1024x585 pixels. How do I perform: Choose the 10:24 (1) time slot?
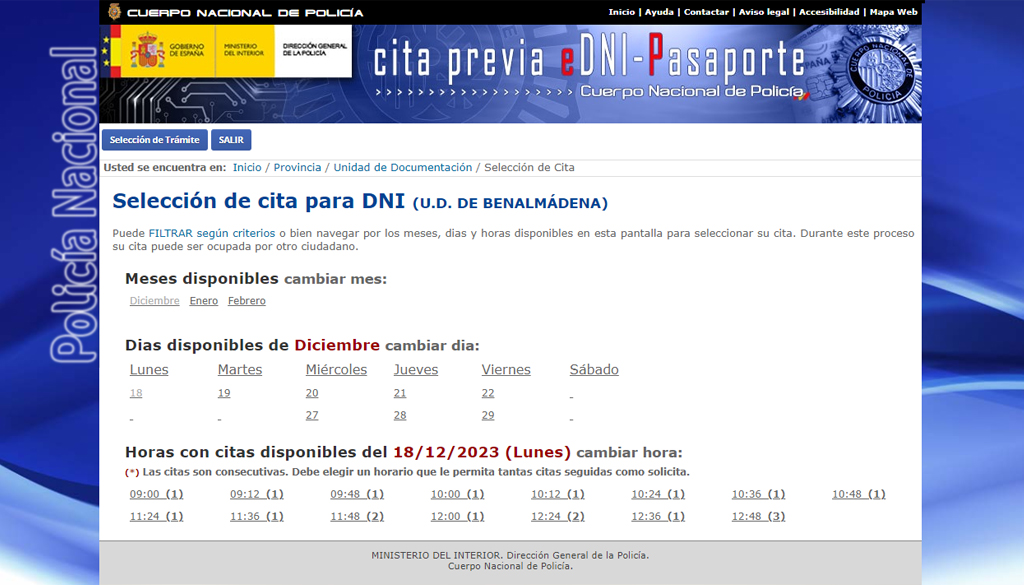(658, 494)
